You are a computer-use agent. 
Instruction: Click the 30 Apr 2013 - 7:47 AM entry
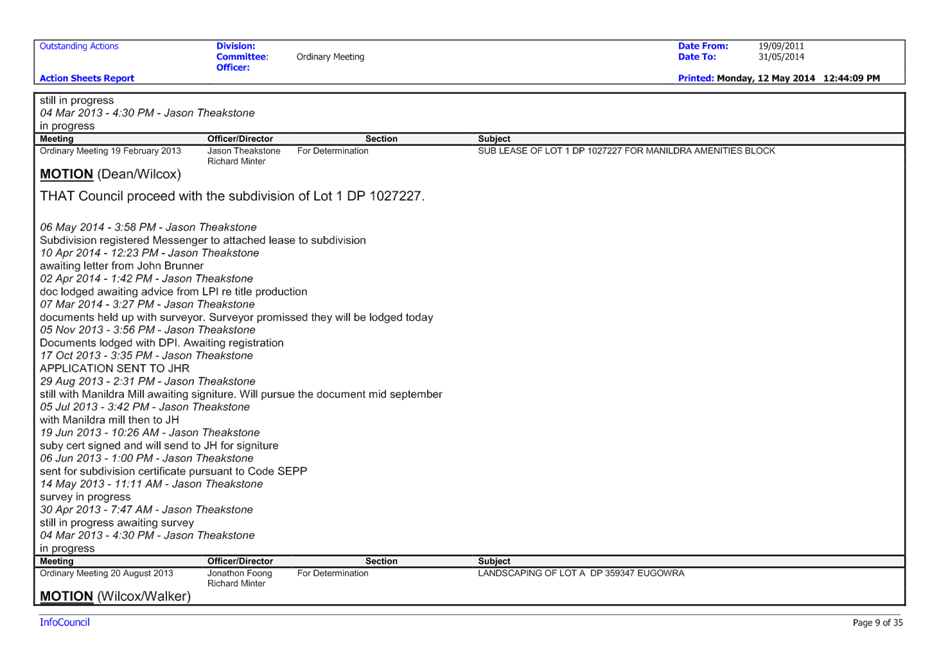[x=146, y=510]
